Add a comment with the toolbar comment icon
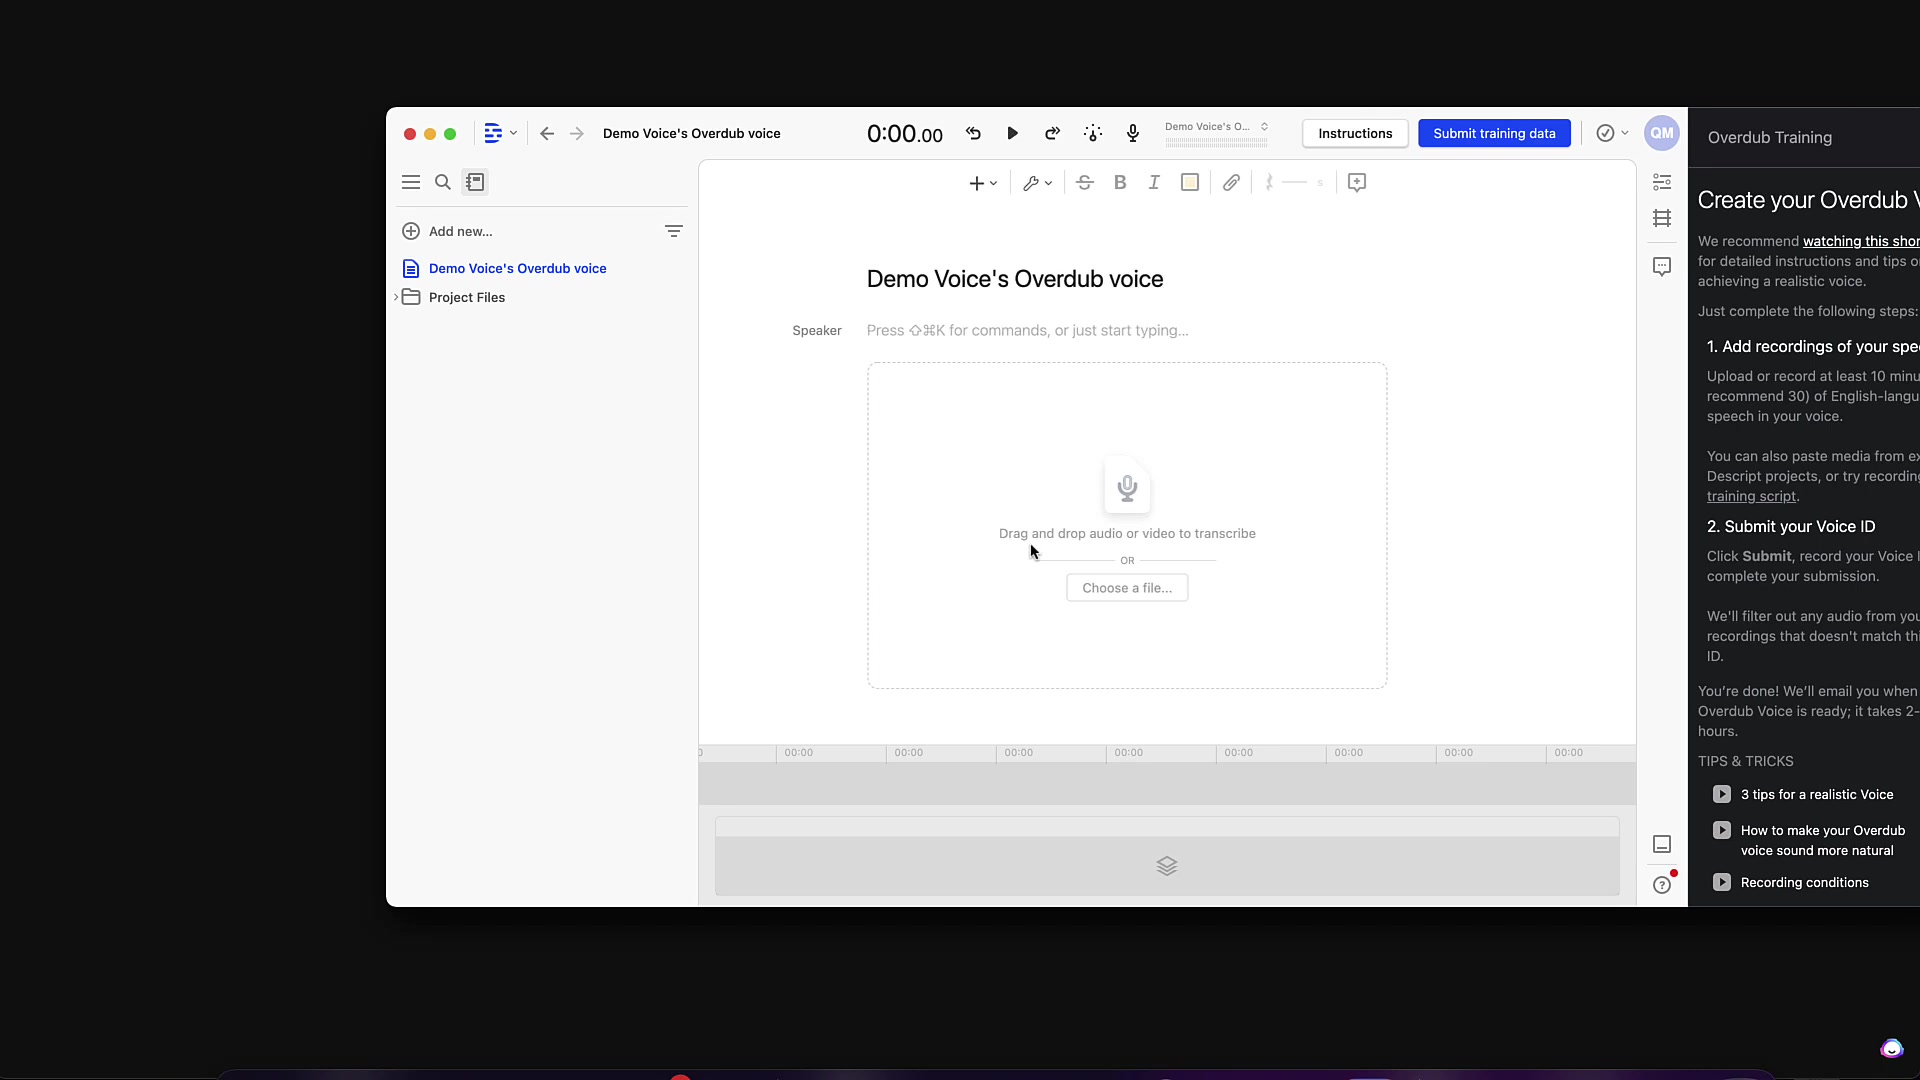 [x=1357, y=182]
